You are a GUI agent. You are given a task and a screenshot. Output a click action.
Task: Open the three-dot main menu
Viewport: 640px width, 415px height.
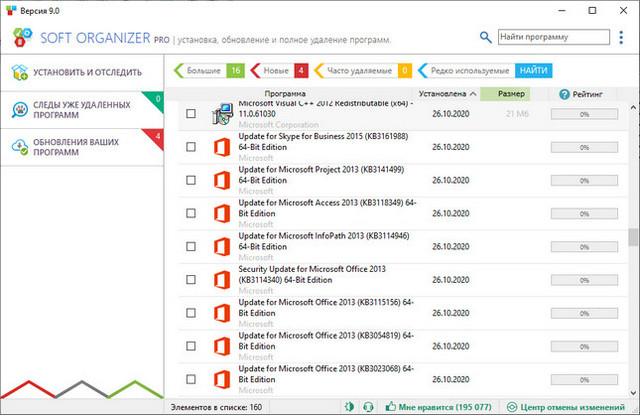tap(623, 37)
